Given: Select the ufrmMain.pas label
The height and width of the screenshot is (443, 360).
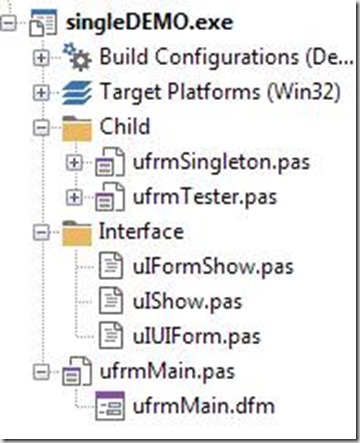Looking at the screenshot, I should click(x=167, y=371).
